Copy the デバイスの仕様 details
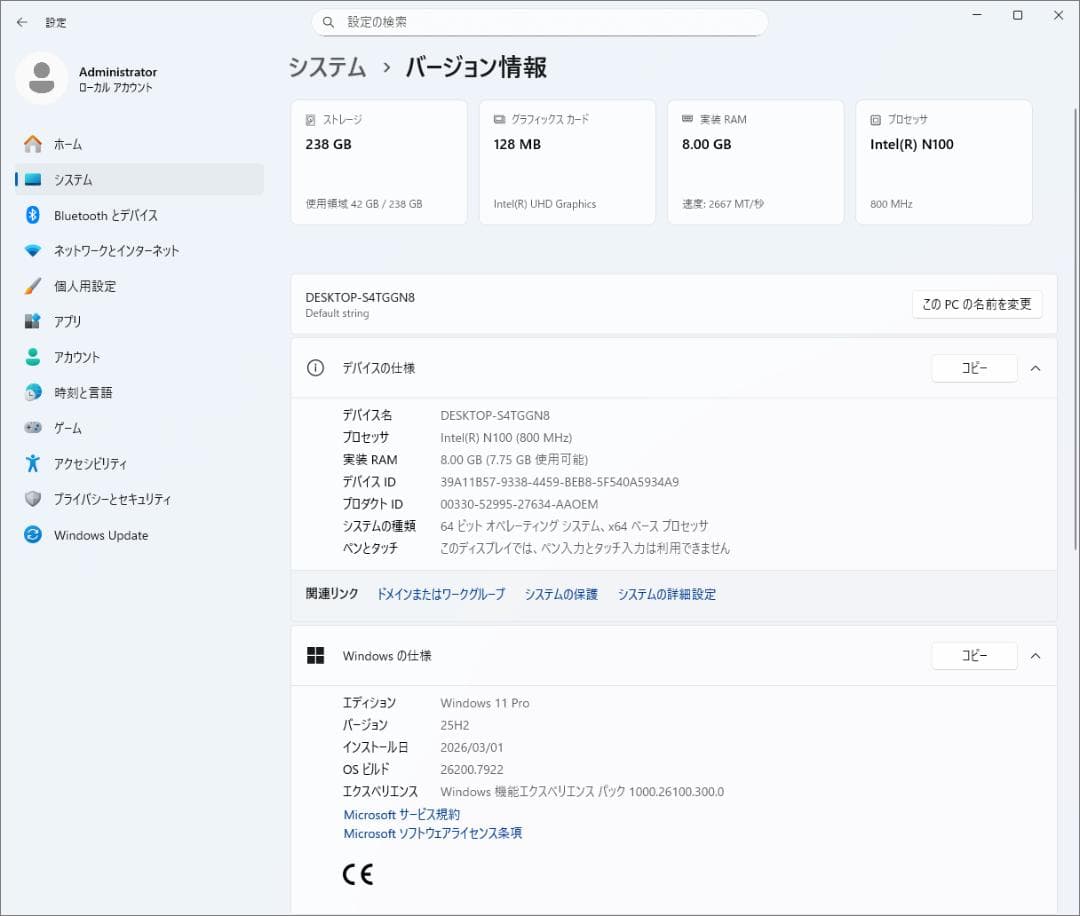1080x916 pixels. point(975,368)
